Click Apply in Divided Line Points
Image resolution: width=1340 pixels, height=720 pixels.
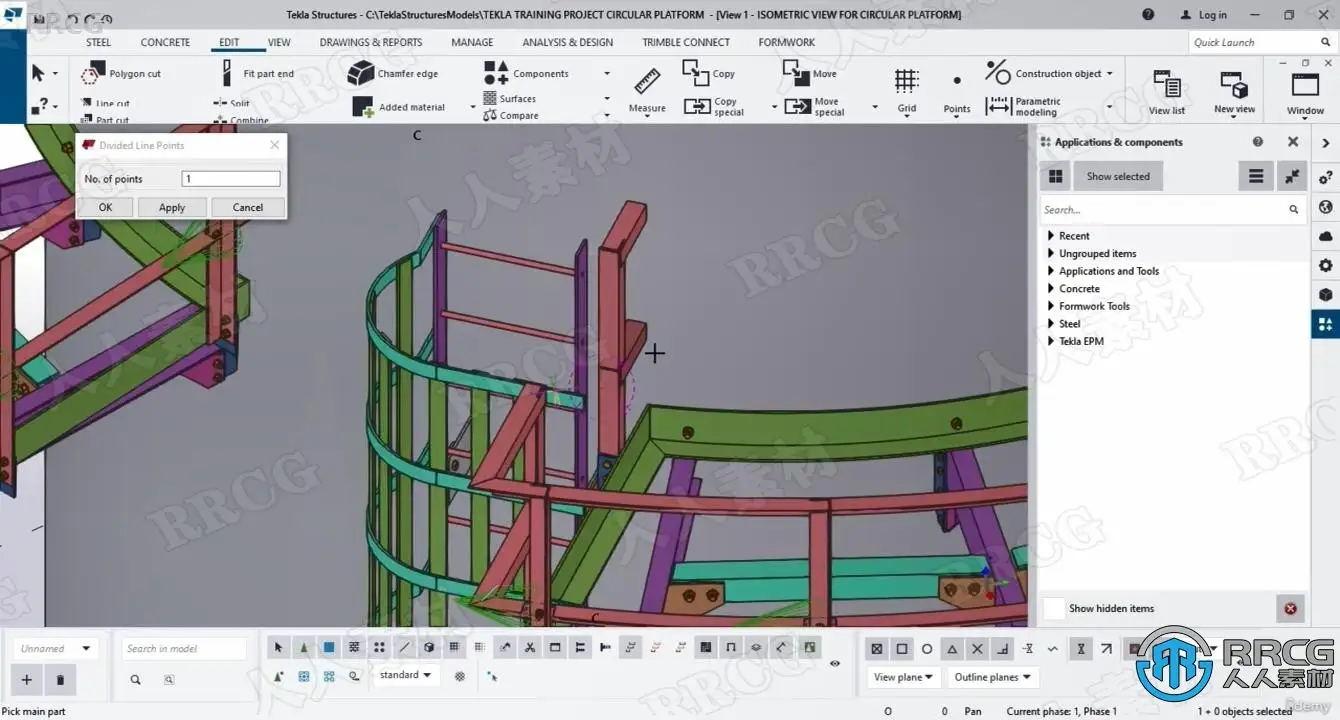tap(172, 207)
